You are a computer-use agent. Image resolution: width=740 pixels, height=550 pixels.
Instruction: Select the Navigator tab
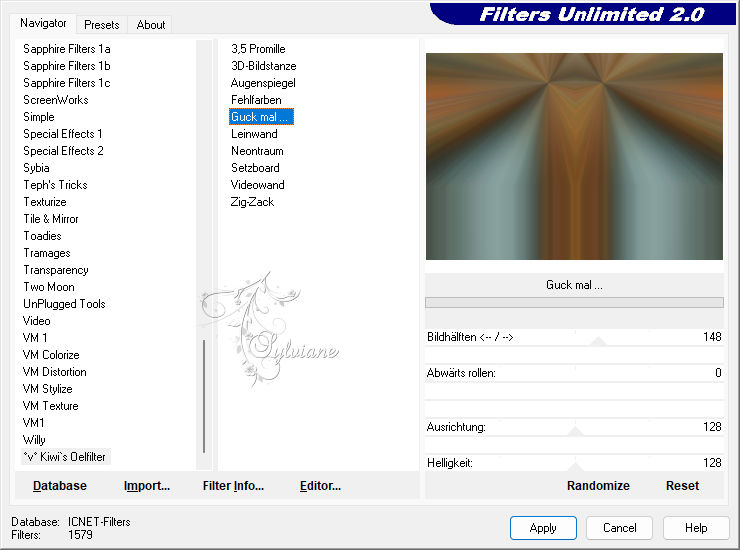43,23
